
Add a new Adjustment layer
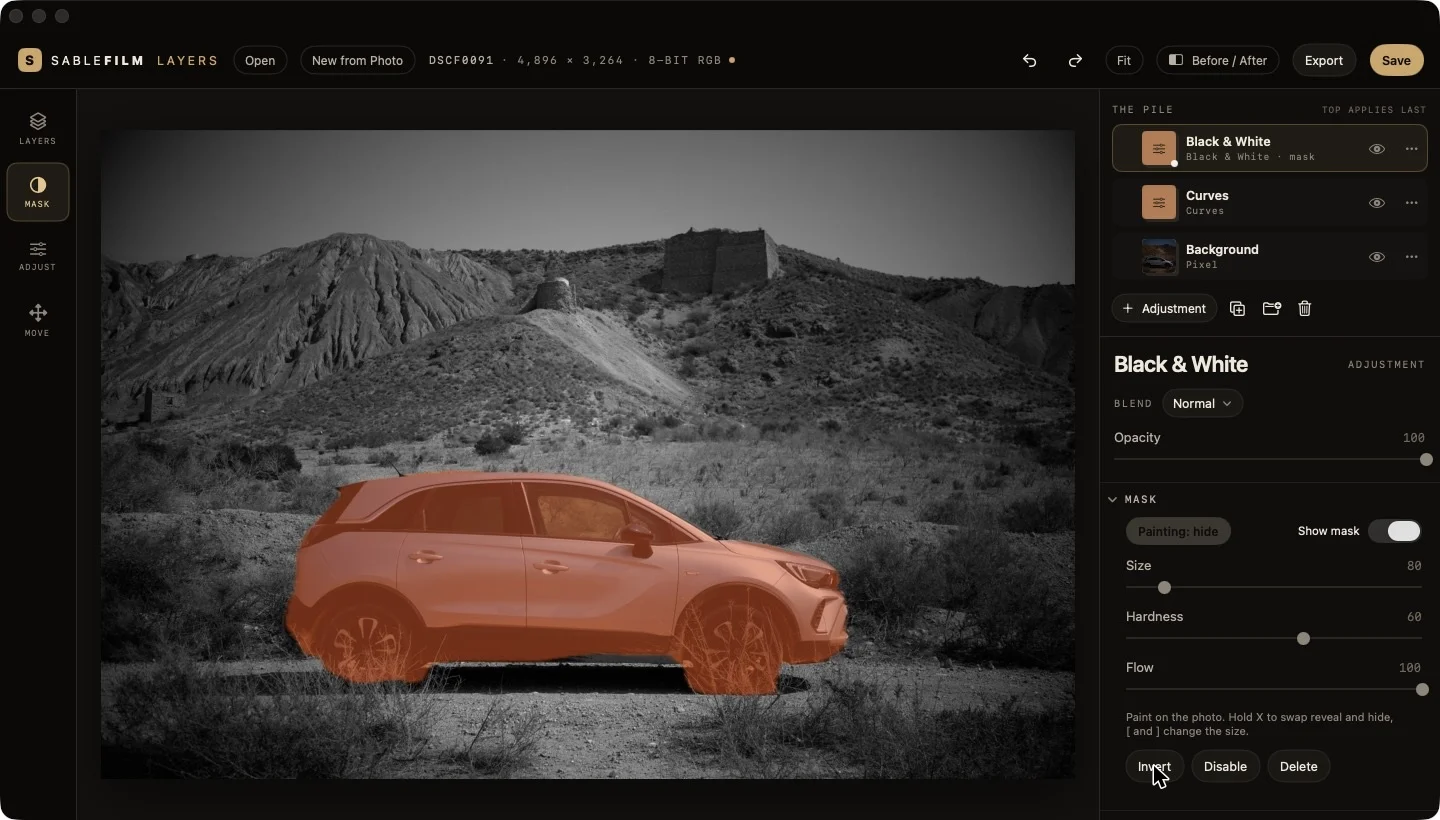1164,309
